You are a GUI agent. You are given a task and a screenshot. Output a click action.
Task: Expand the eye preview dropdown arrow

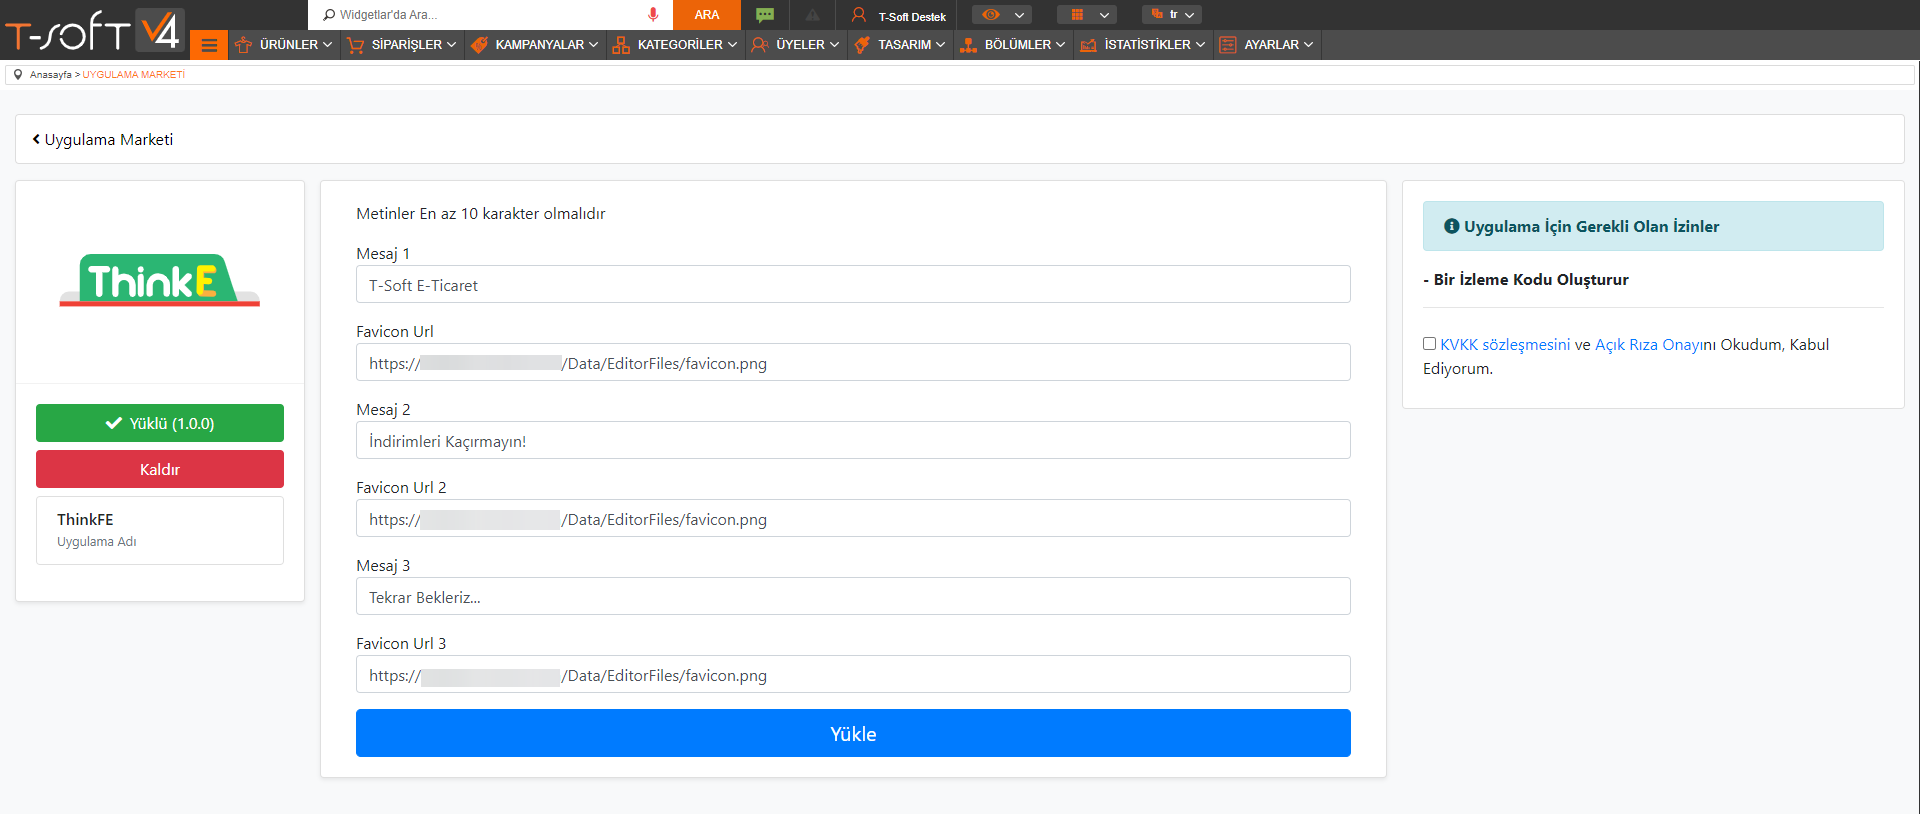click(1019, 15)
